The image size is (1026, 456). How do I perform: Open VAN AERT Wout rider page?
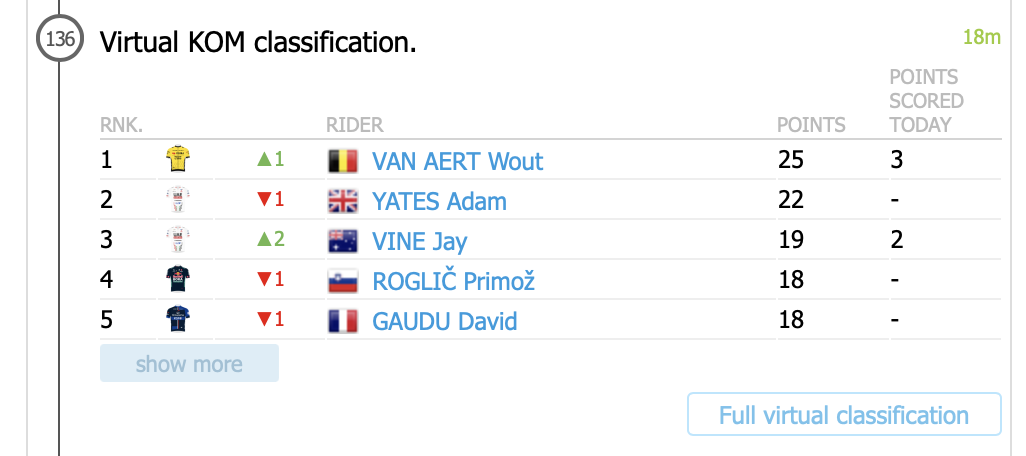tap(458, 161)
